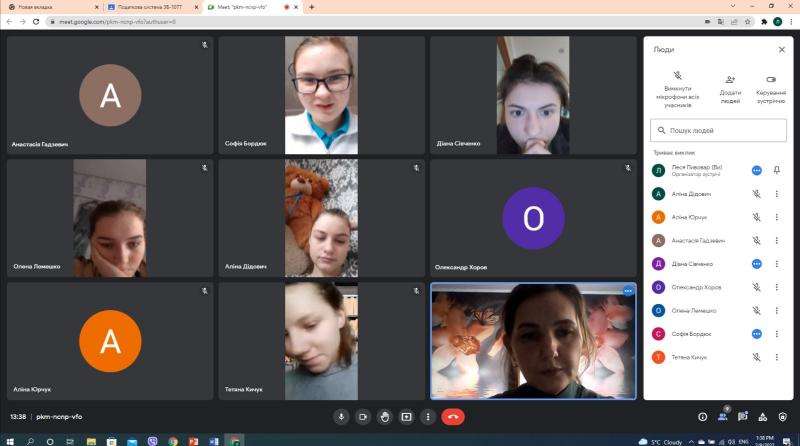Open the host controls shield icon
The width and height of the screenshot is (800, 446).
[x=783, y=416]
